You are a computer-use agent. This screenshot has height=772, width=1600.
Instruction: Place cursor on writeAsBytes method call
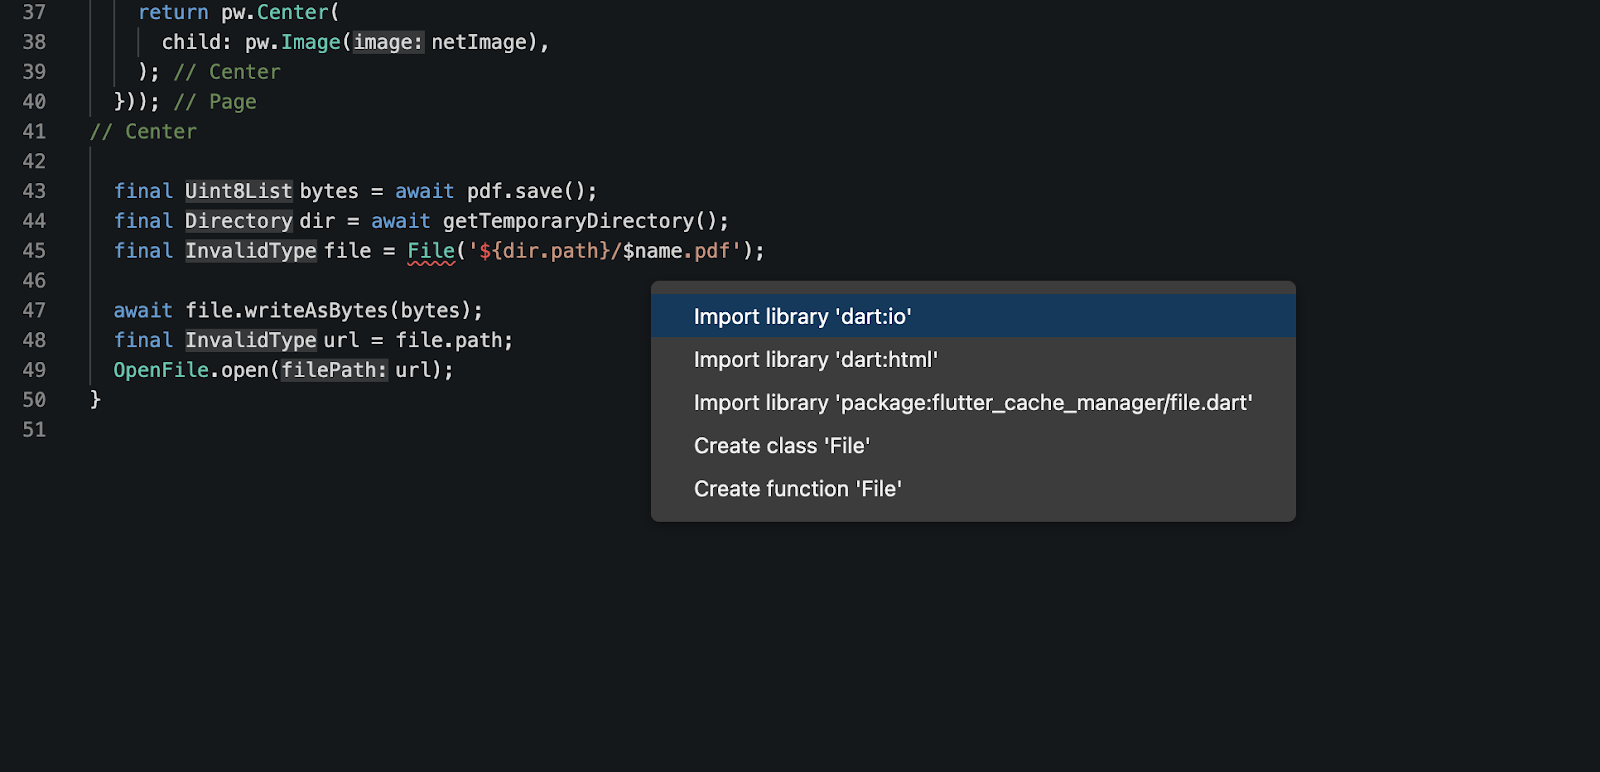click(316, 311)
